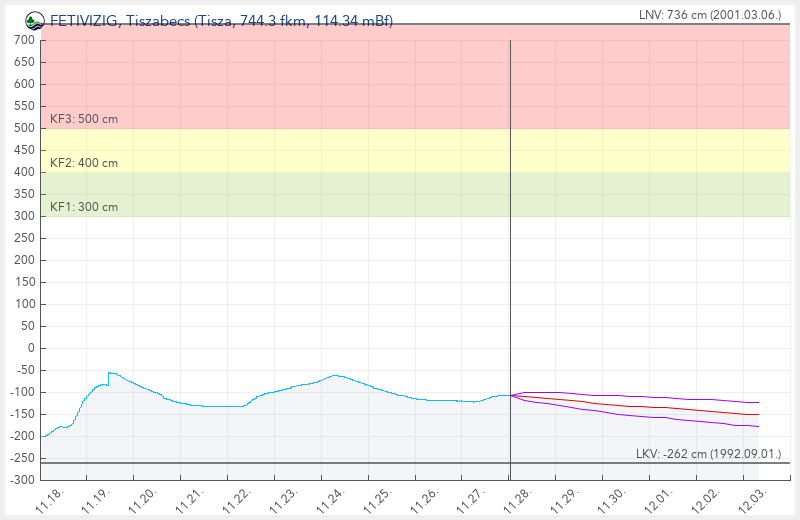The image size is (800, 520).
Task: Click the blue water level peak near 11.19
Action: point(109,373)
